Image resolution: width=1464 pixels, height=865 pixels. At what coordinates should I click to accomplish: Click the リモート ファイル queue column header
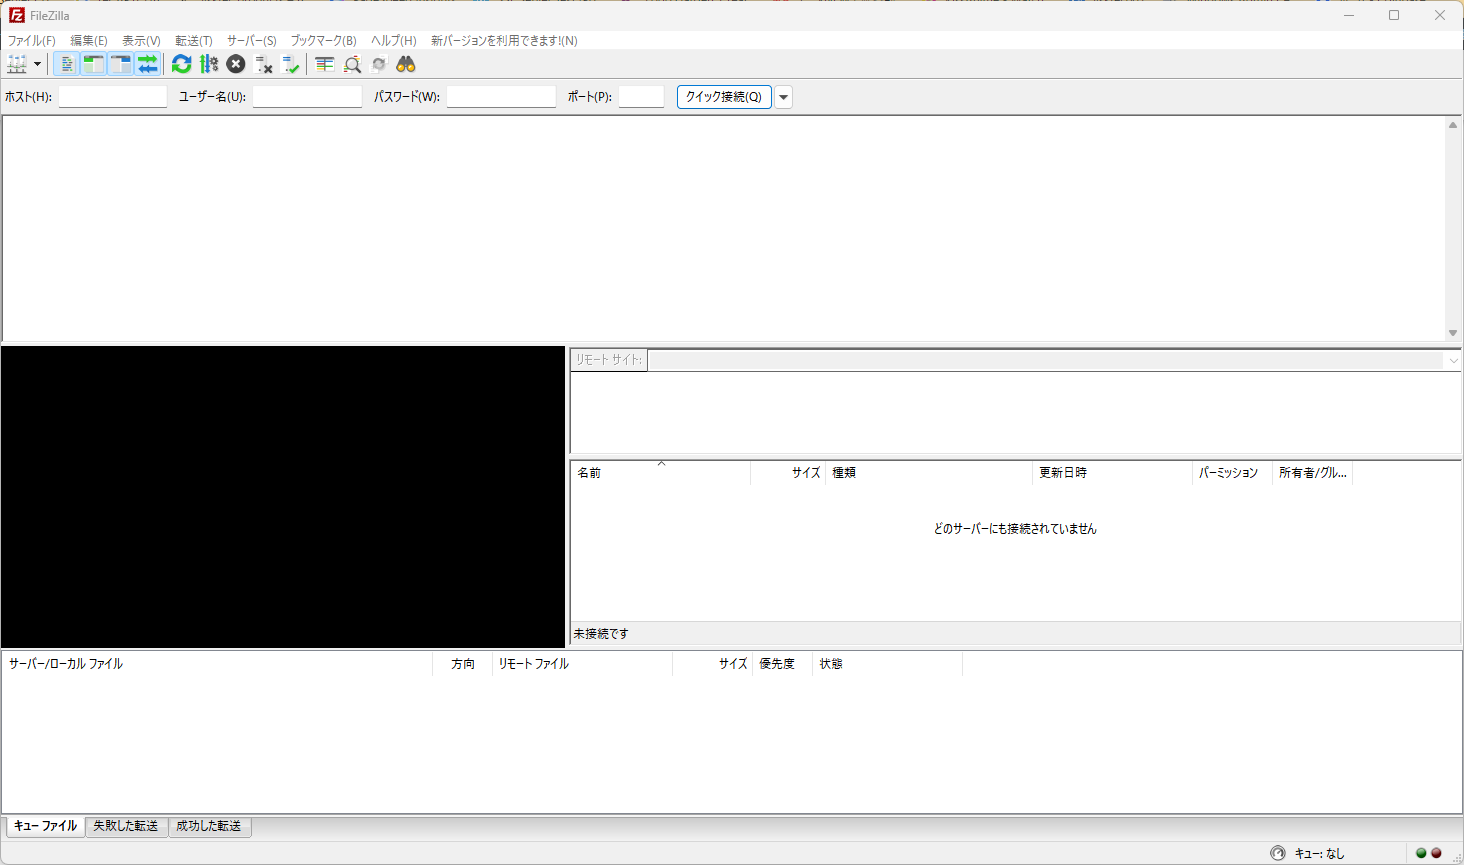tap(583, 664)
